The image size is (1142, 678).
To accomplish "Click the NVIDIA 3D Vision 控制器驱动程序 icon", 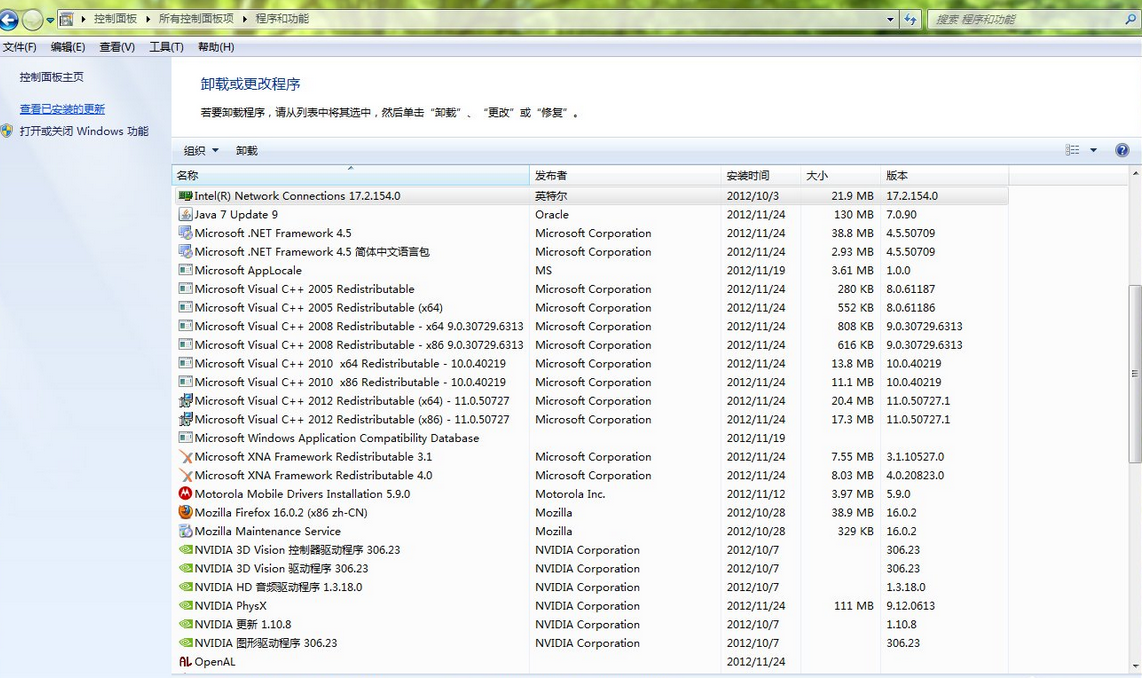I will point(185,550).
